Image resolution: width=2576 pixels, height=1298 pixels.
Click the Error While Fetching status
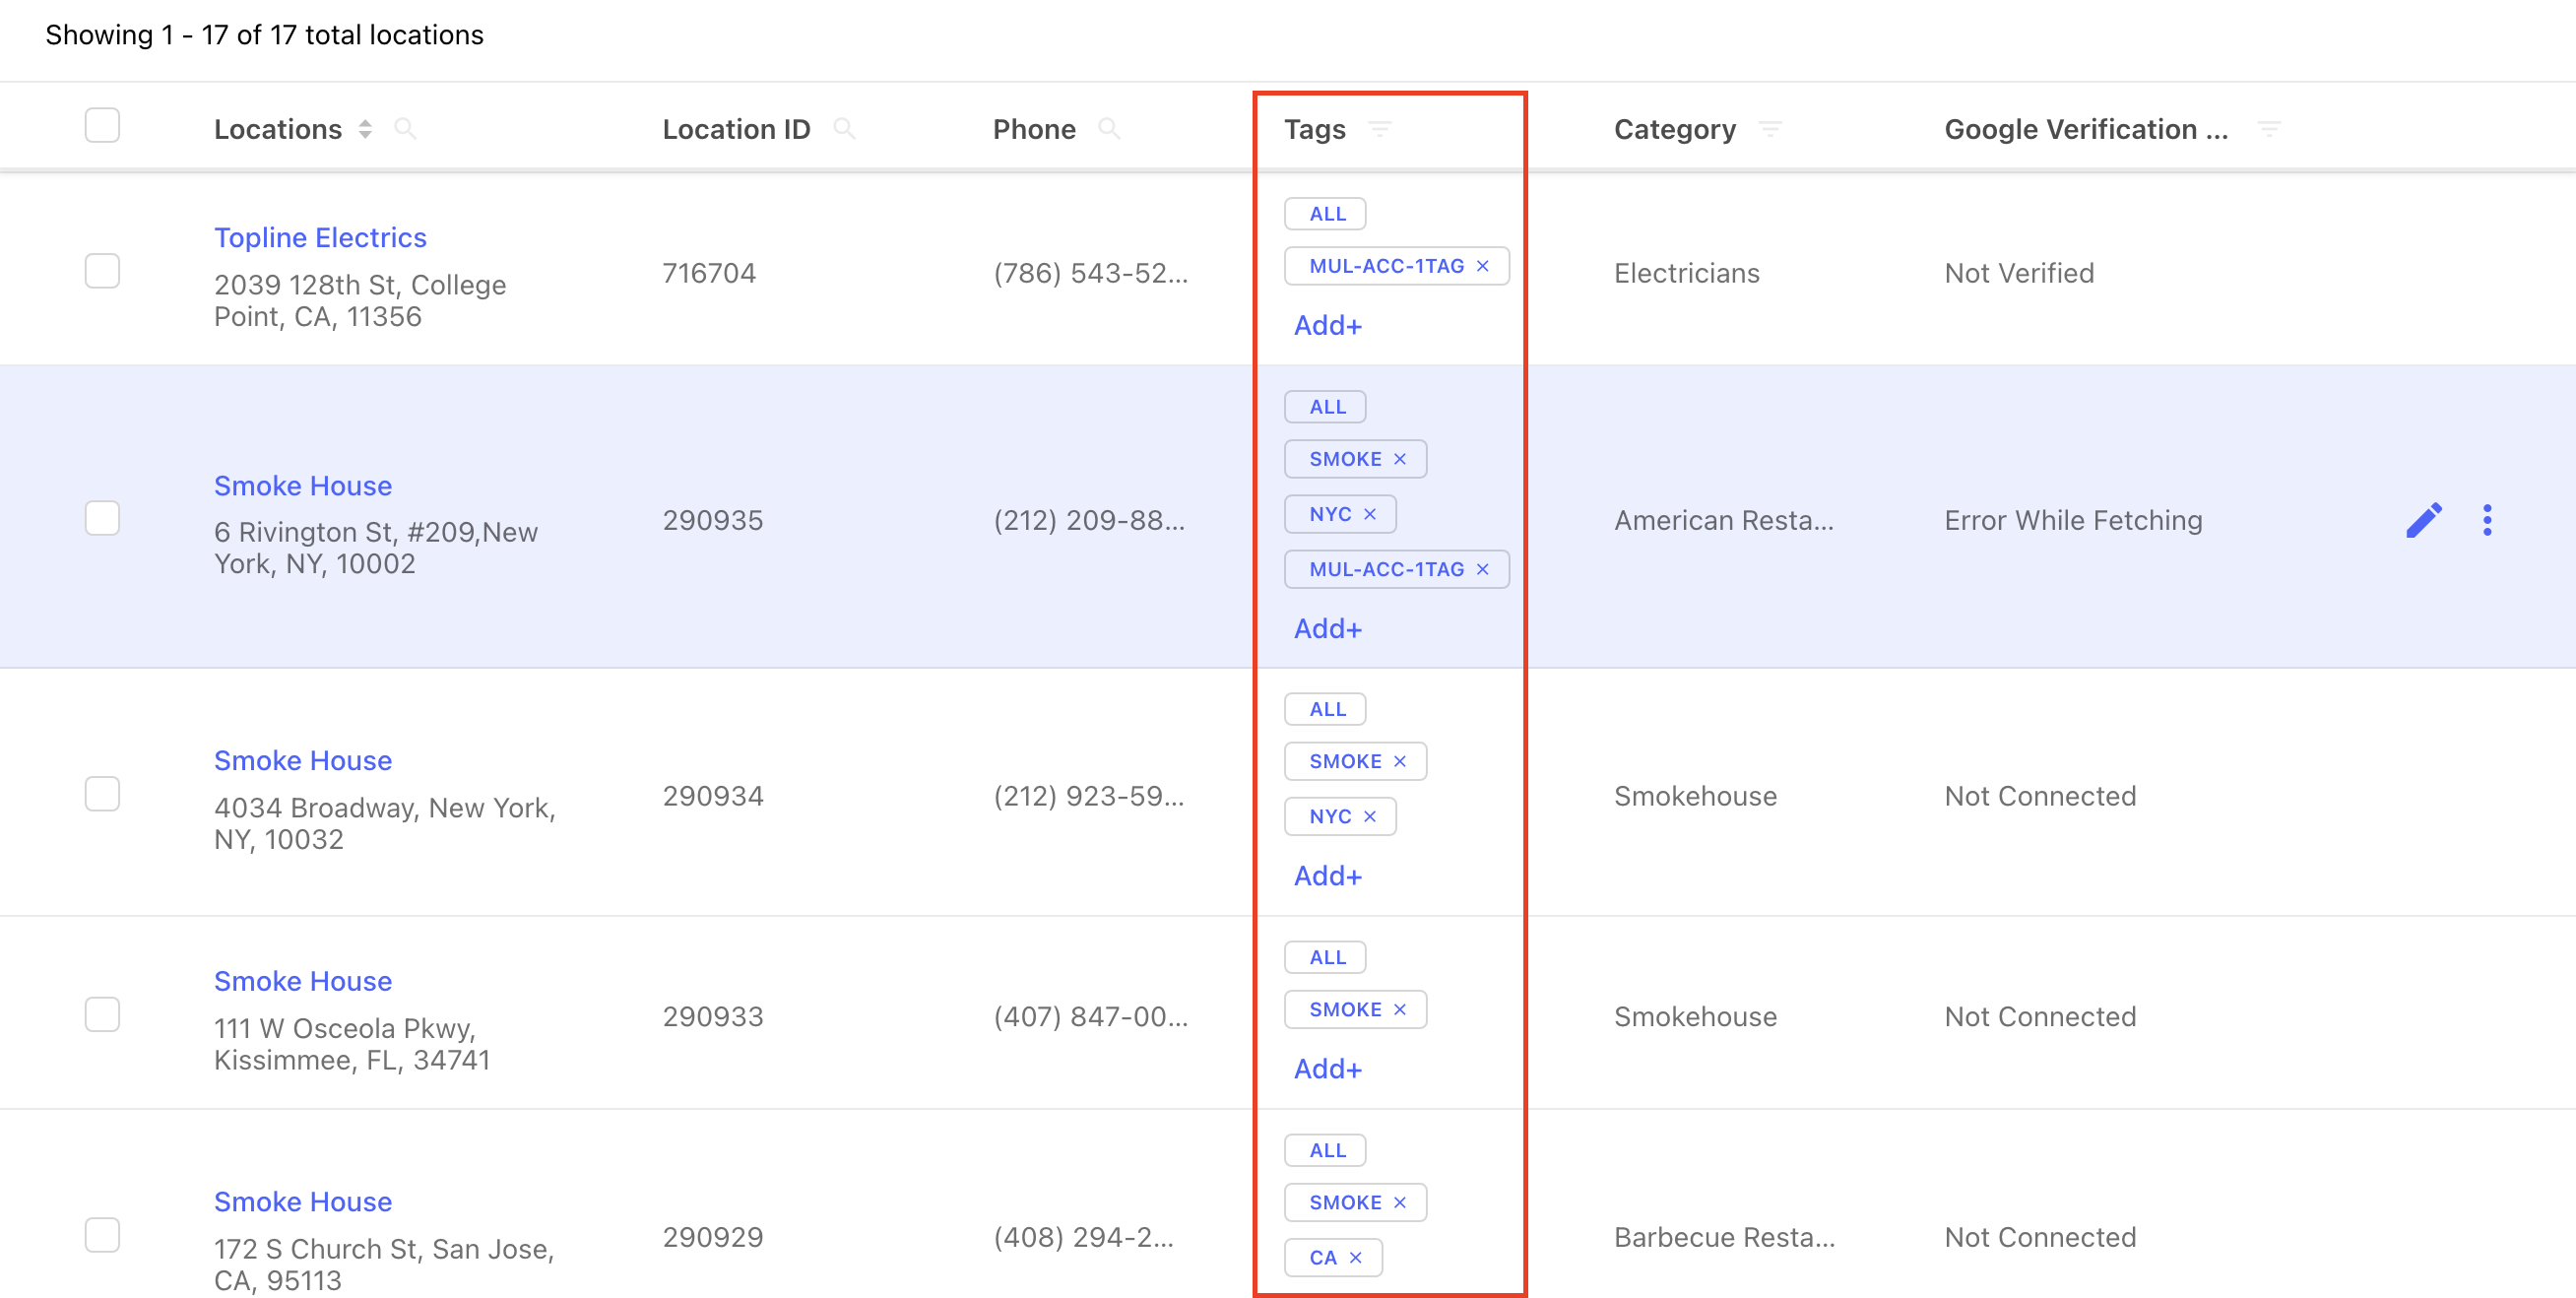tap(2073, 520)
